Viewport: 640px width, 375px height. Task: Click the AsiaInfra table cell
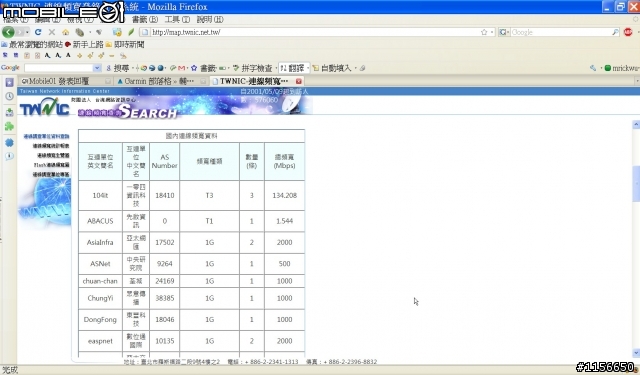[x=100, y=242]
